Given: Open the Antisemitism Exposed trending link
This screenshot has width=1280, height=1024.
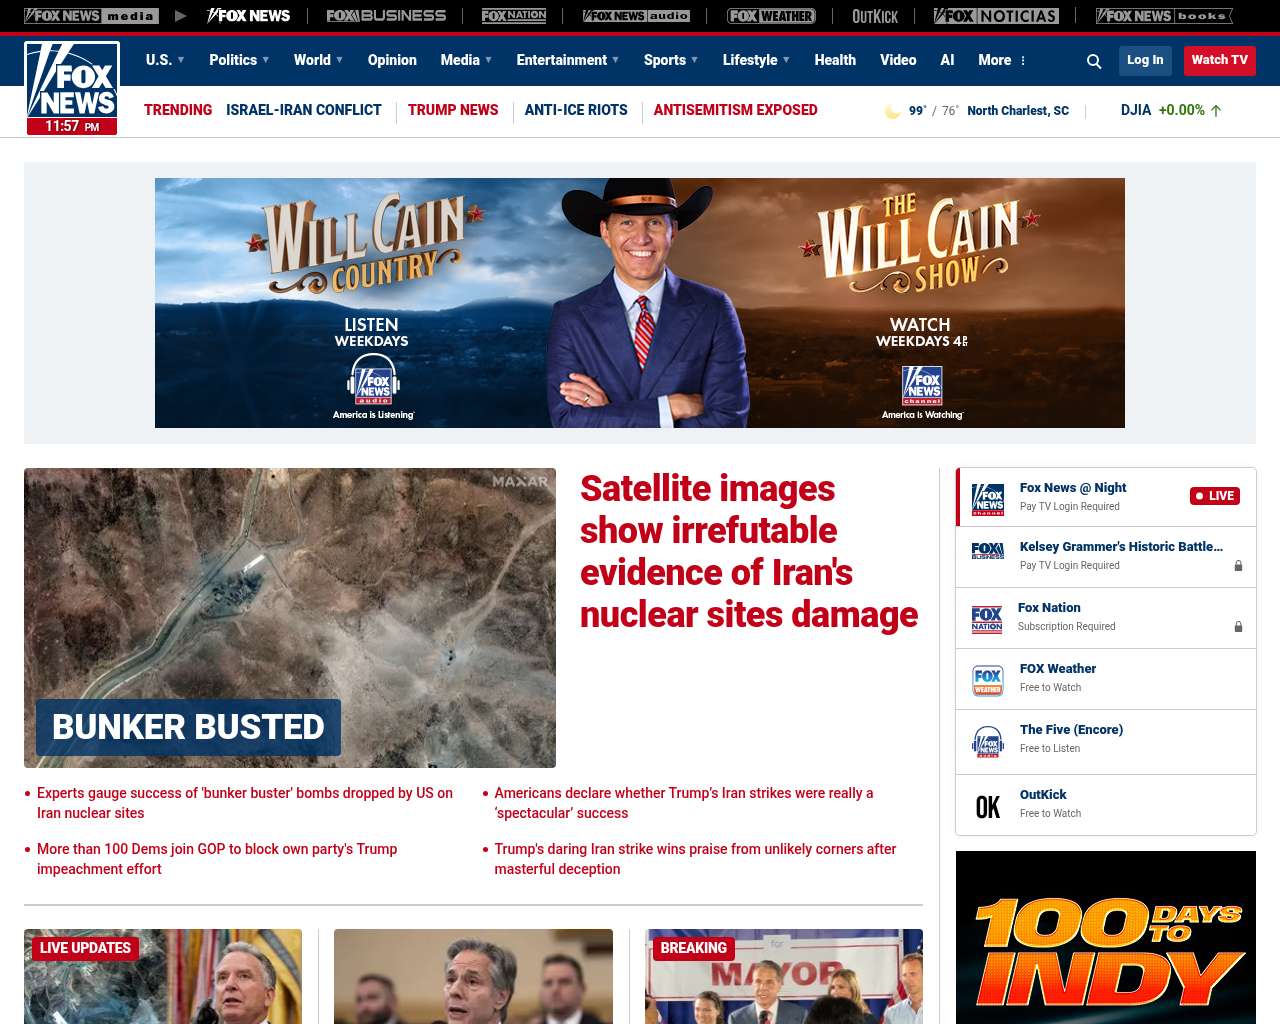Looking at the screenshot, I should (735, 110).
